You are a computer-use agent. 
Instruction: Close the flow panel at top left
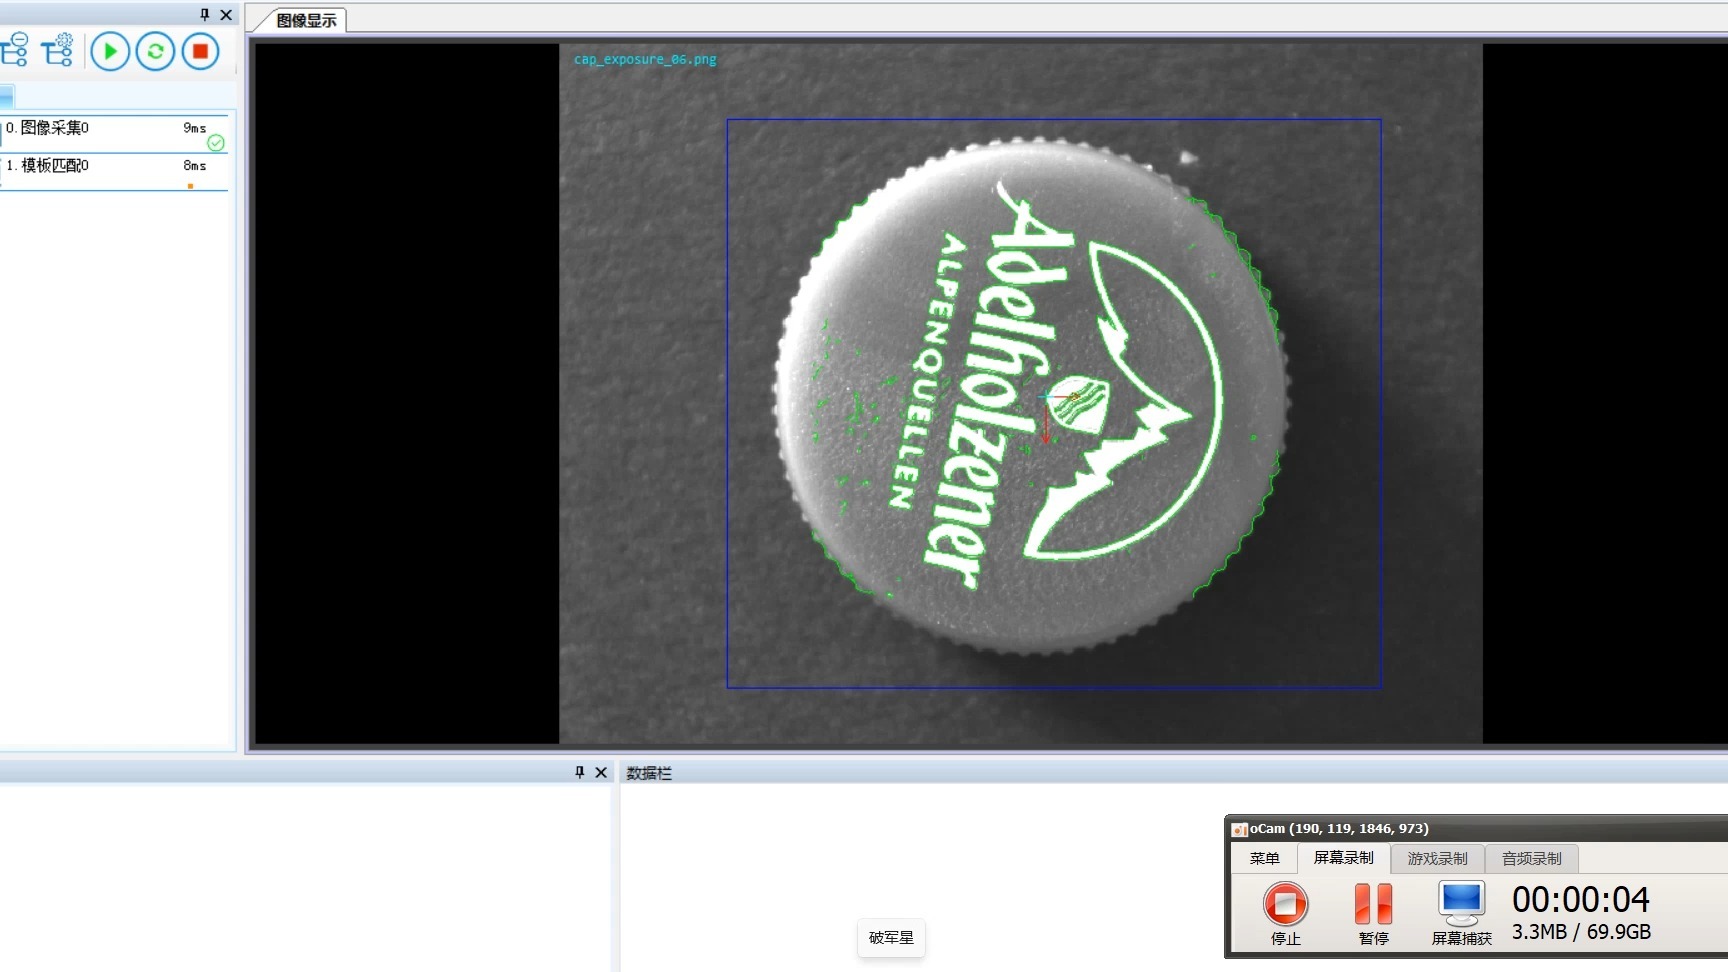(x=226, y=14)
